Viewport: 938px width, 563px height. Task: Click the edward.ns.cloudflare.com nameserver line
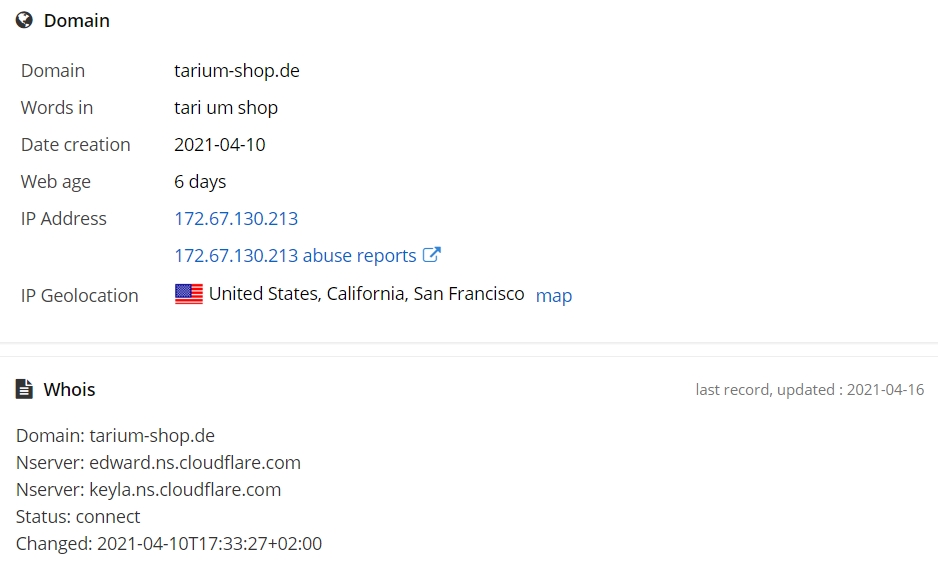[x=158, y=462]
